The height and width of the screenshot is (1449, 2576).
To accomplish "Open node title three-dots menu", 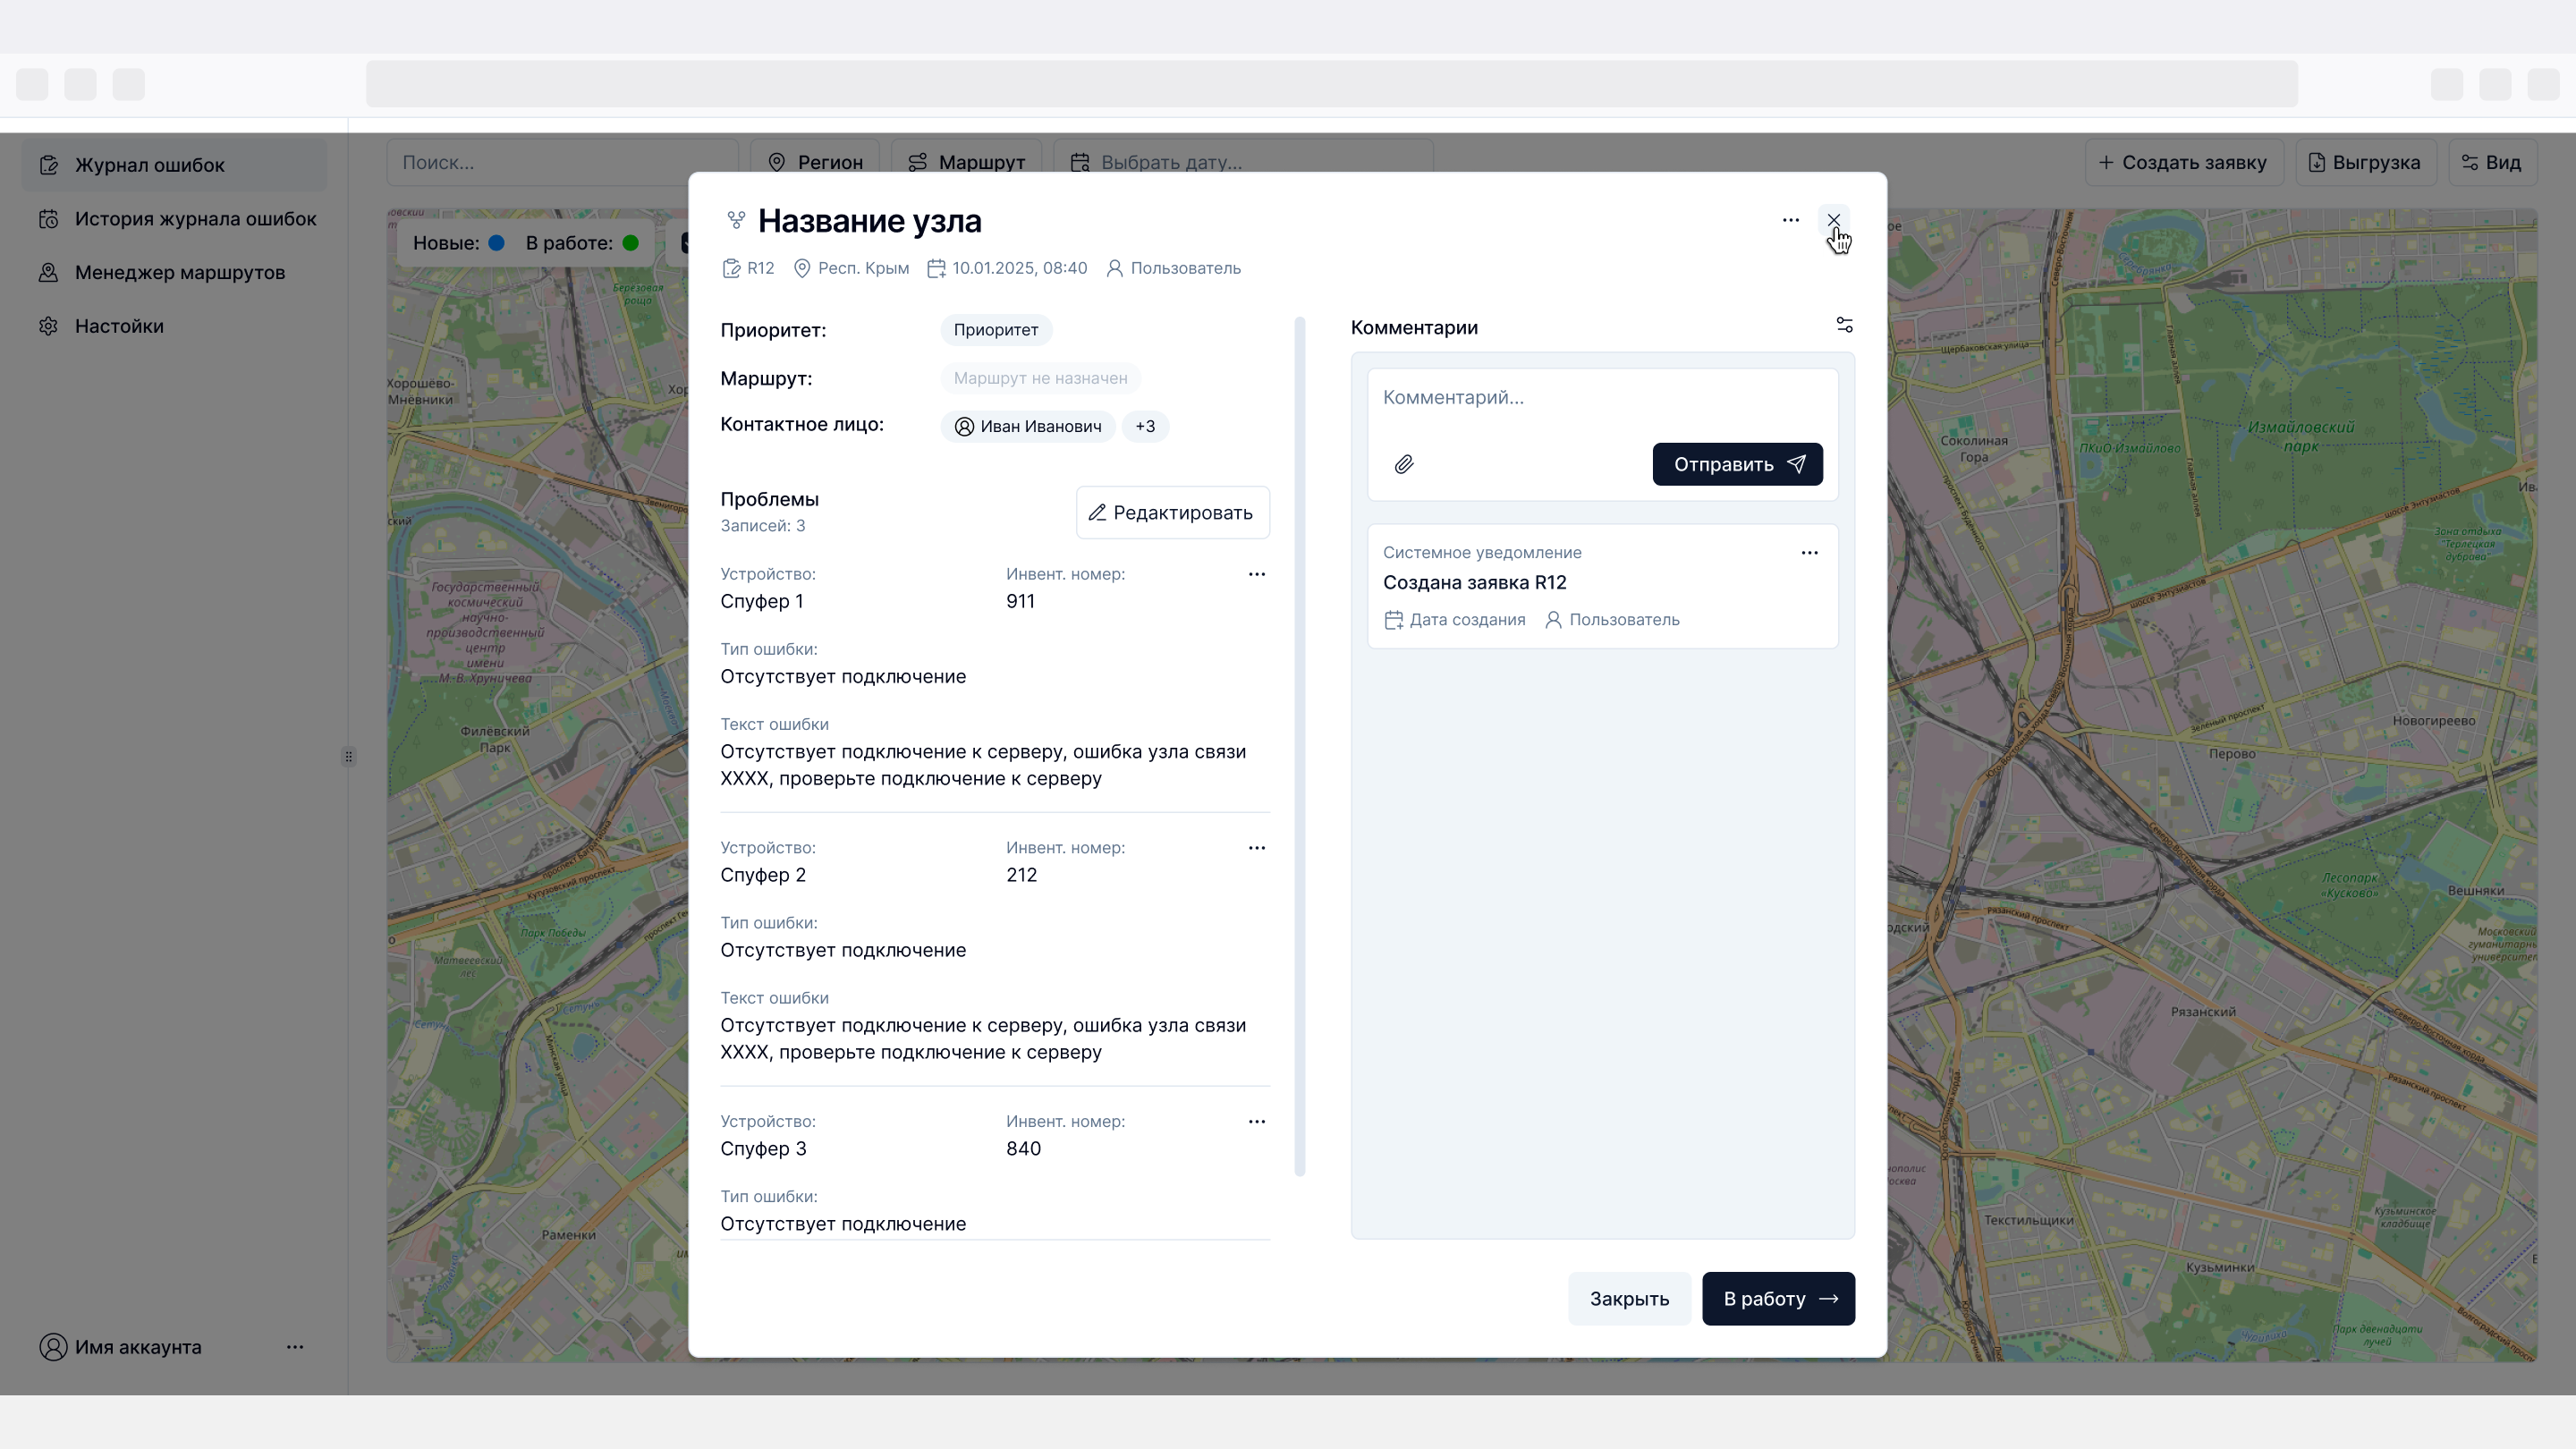I will click(x=1790, y=220).
